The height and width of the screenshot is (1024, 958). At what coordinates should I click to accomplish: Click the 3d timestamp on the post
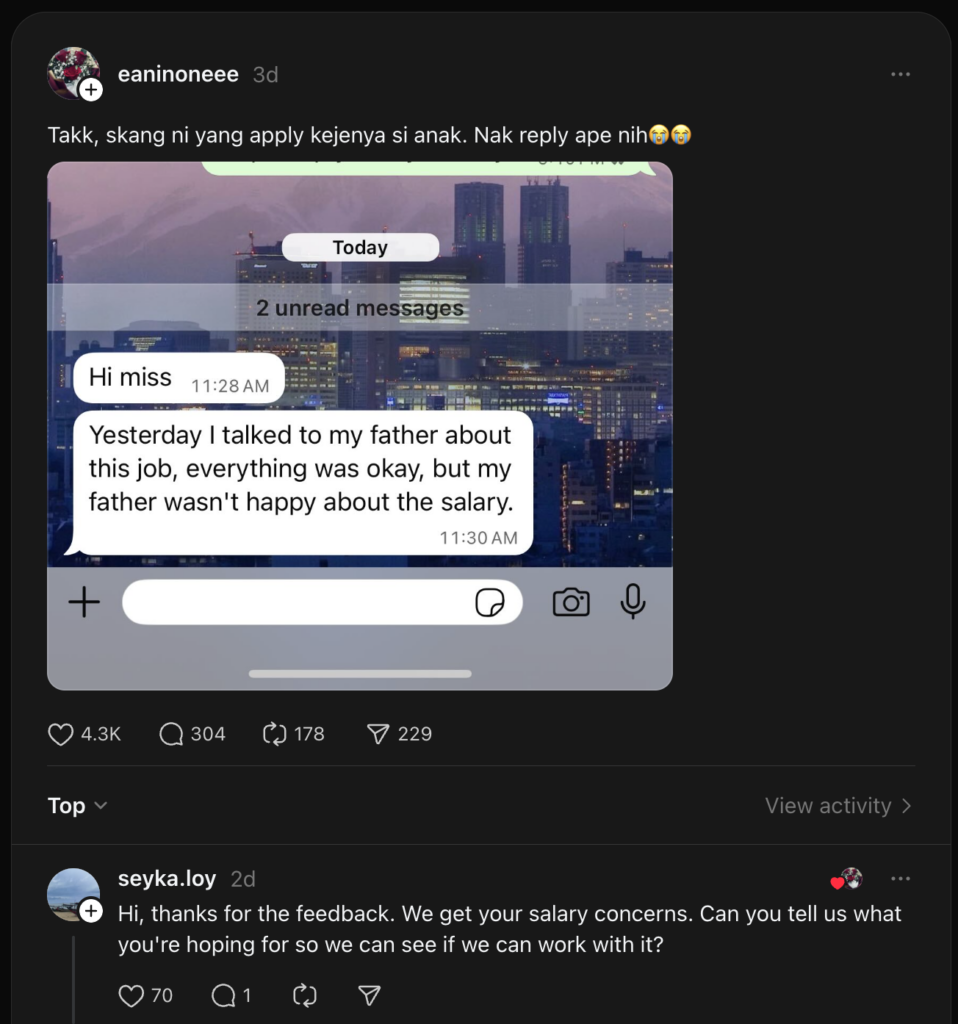click(x=265, y=74)
